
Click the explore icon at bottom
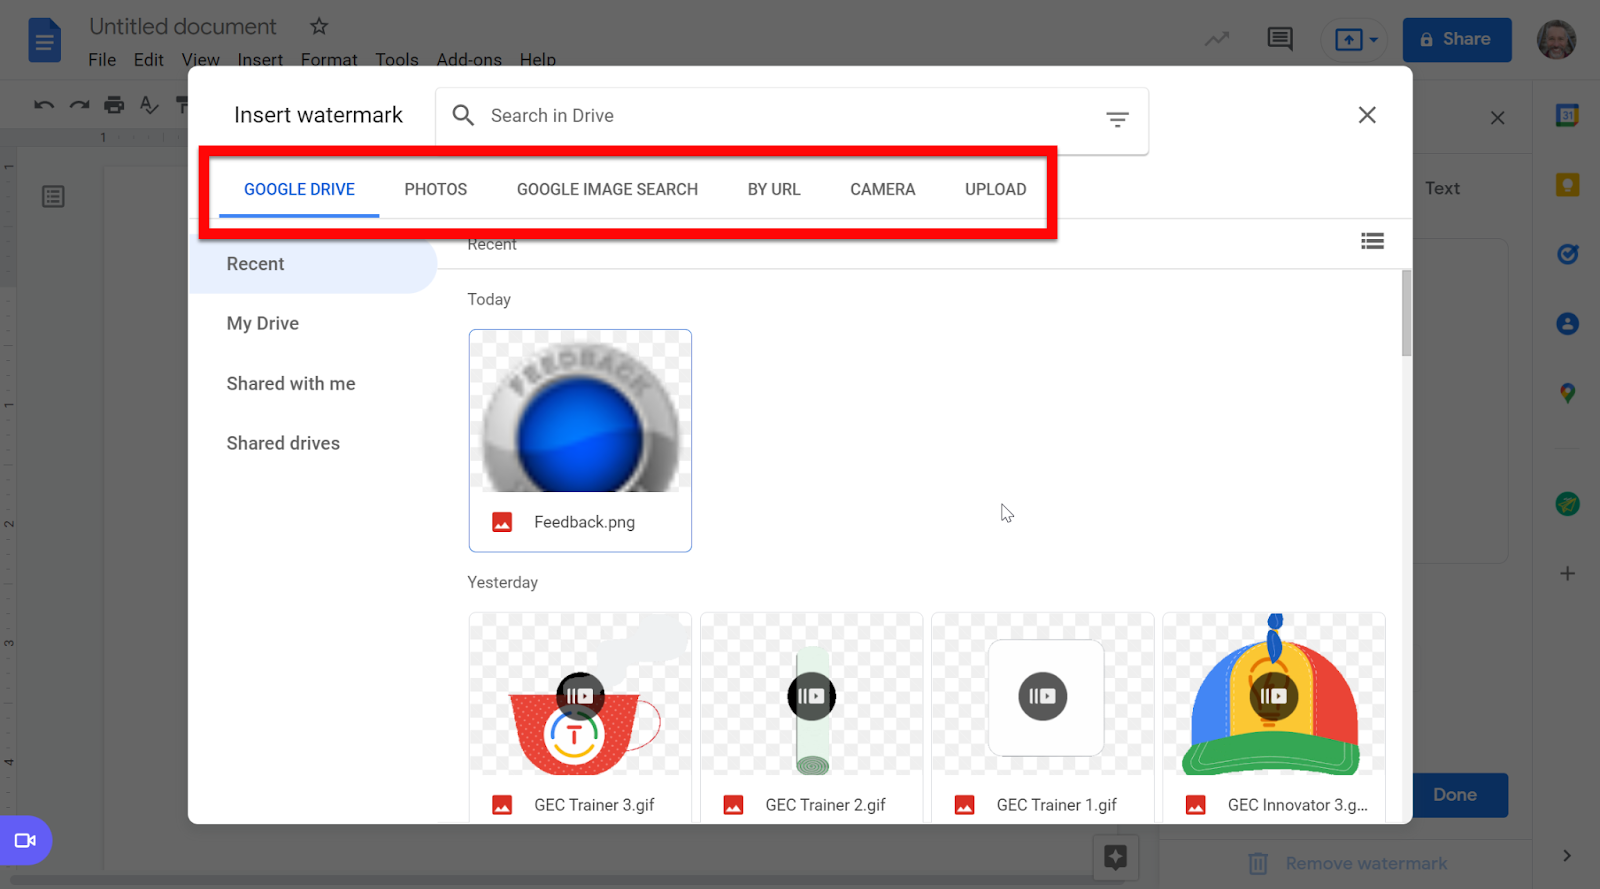tap(1115, 857)
